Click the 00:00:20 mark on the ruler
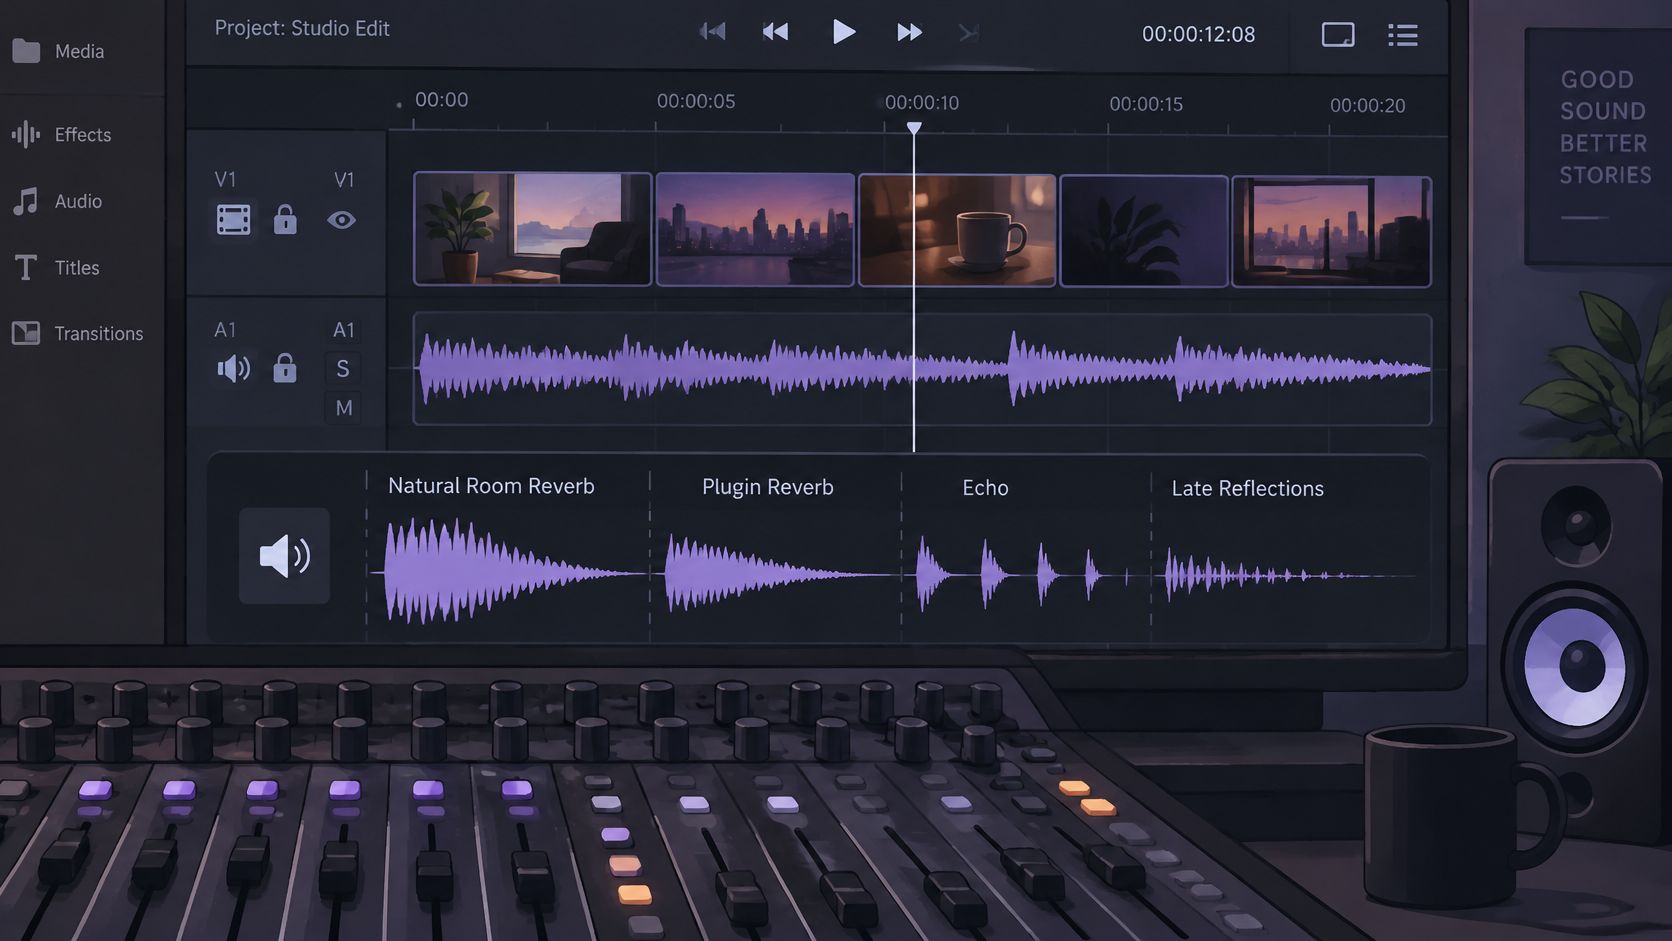 tap(1367, 105)
